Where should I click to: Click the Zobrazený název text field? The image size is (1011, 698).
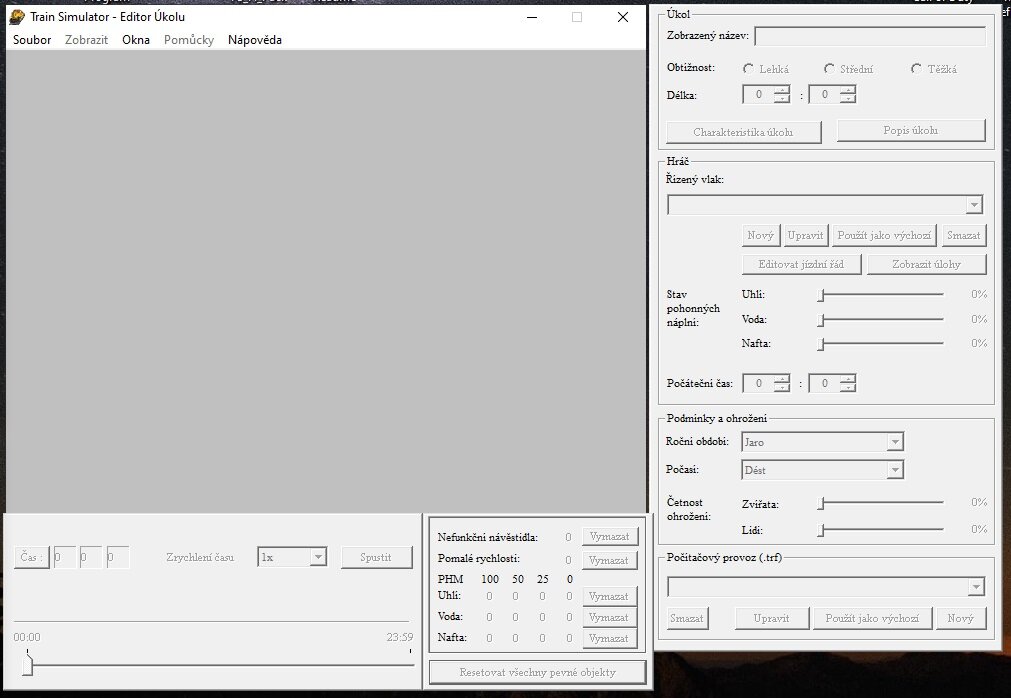tap(869, 36)
